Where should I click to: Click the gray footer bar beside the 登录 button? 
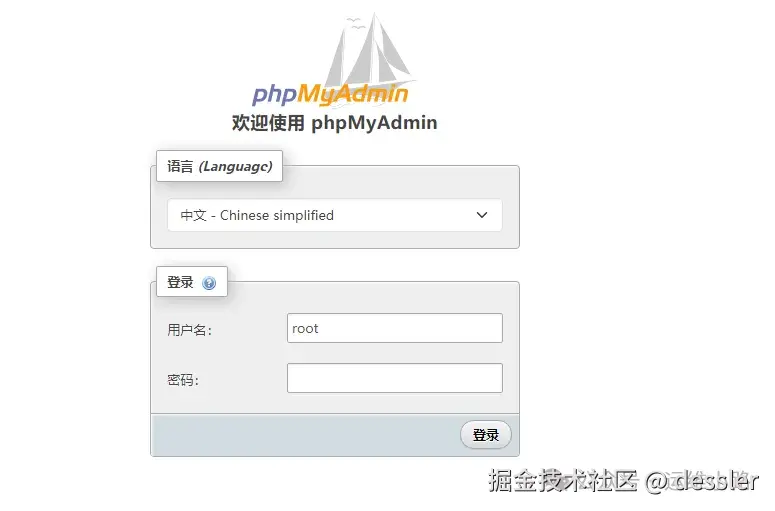(305, 435)
